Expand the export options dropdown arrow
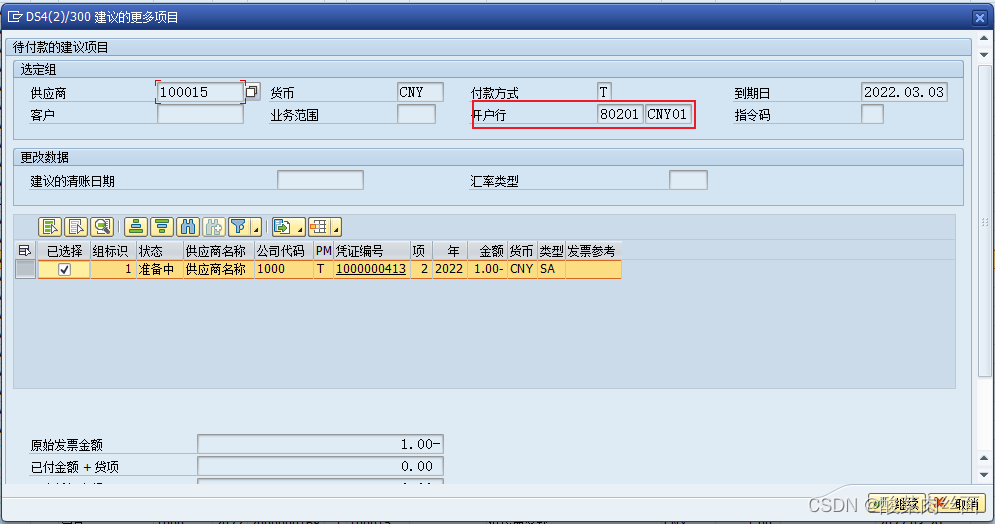 coord(299,226)
